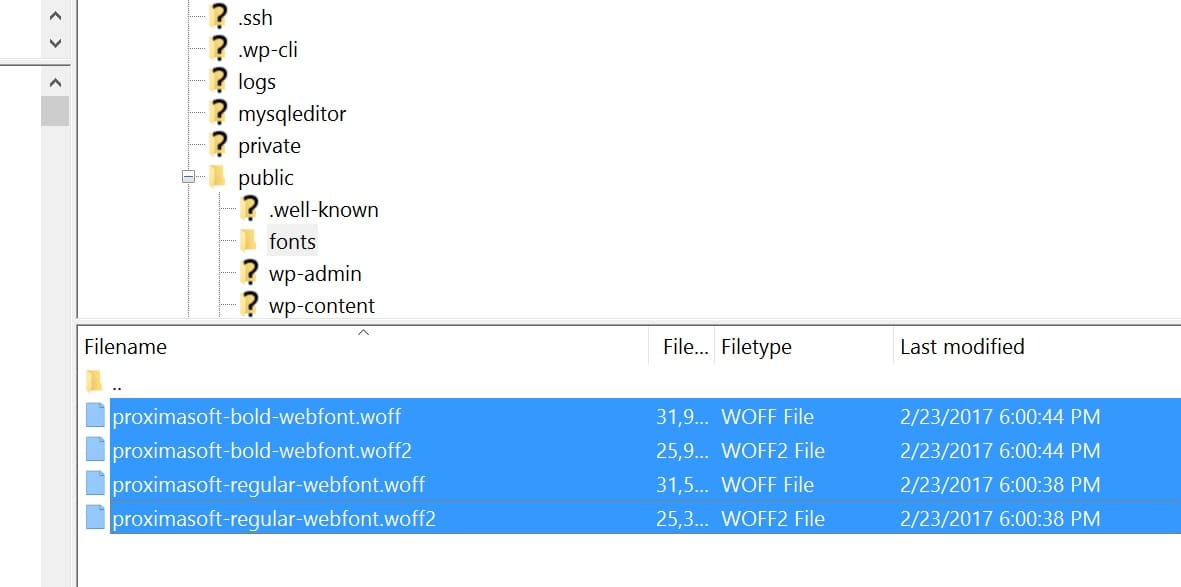Click the question mark icon beside wp-admin
Screen dimensions: 1181x587
coord(249,273)
